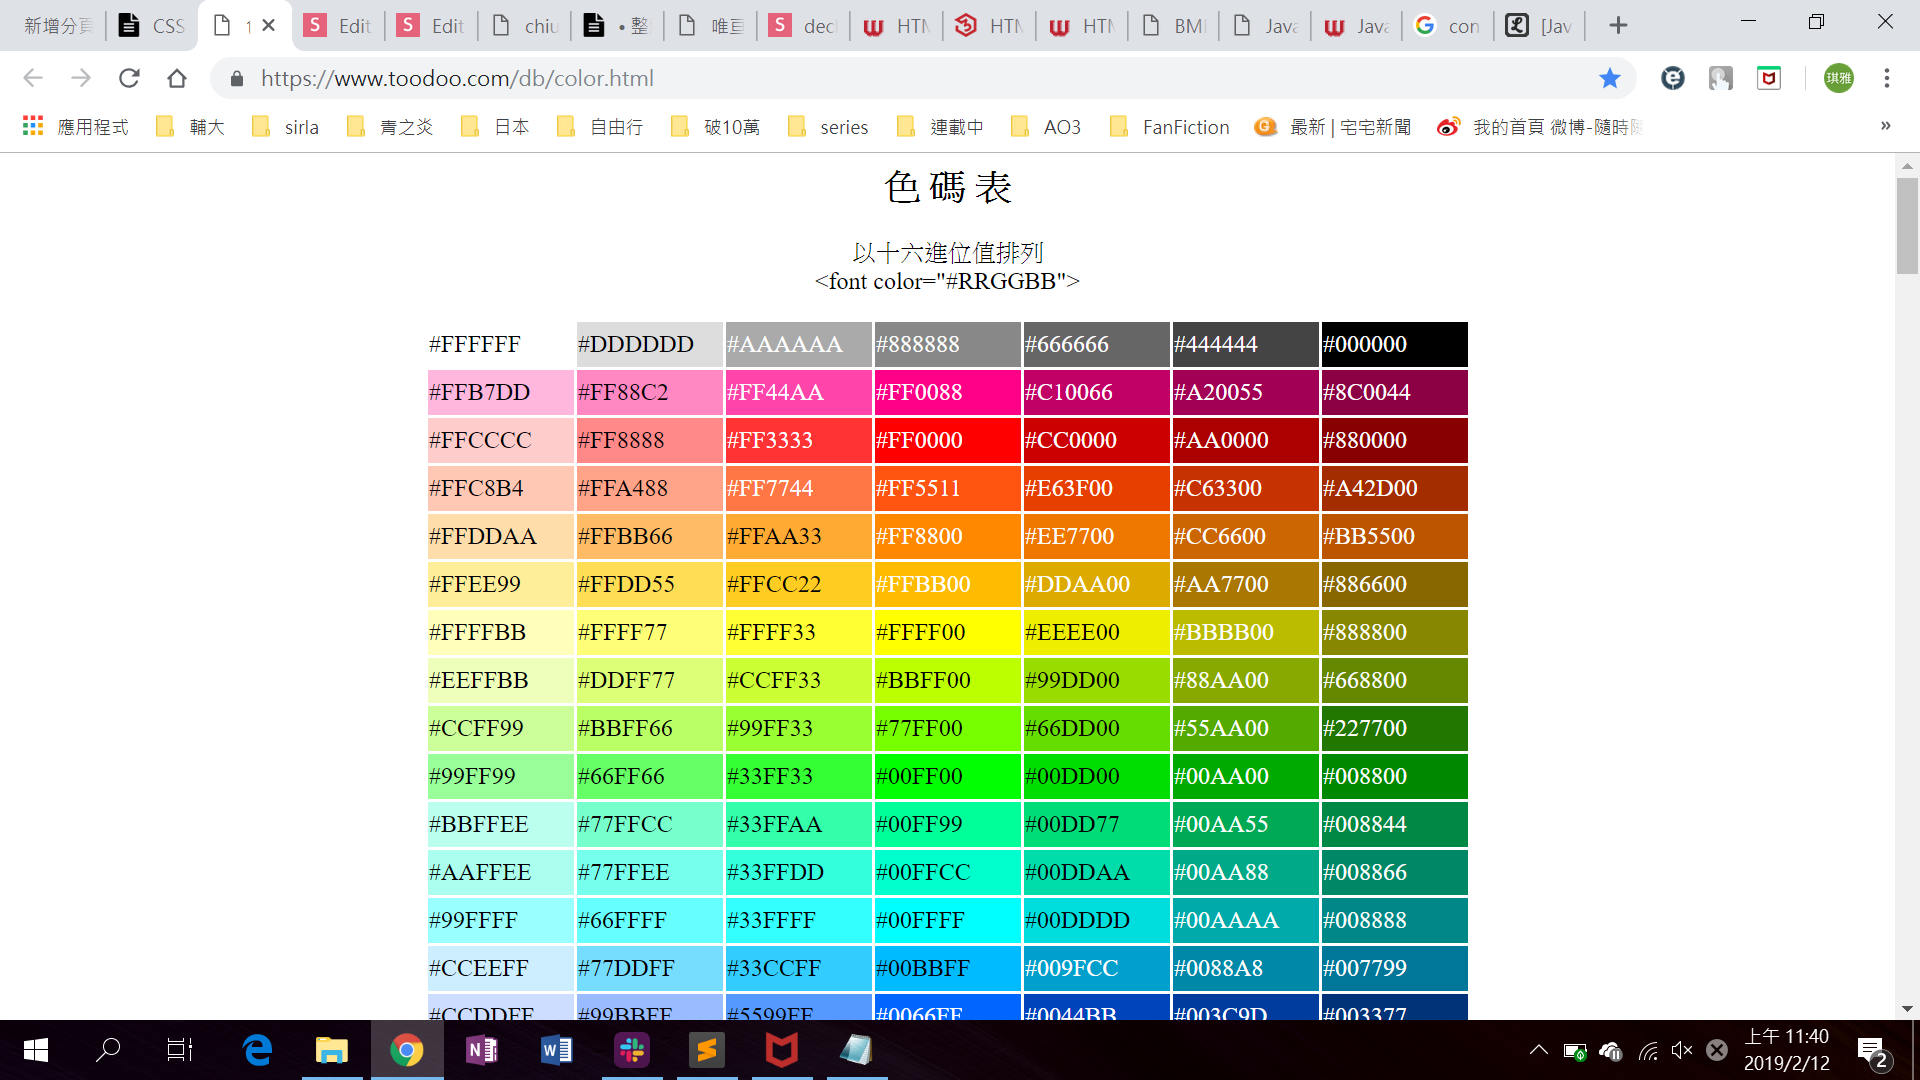Expand hidden bookmarks overflow chevron

1885,126
